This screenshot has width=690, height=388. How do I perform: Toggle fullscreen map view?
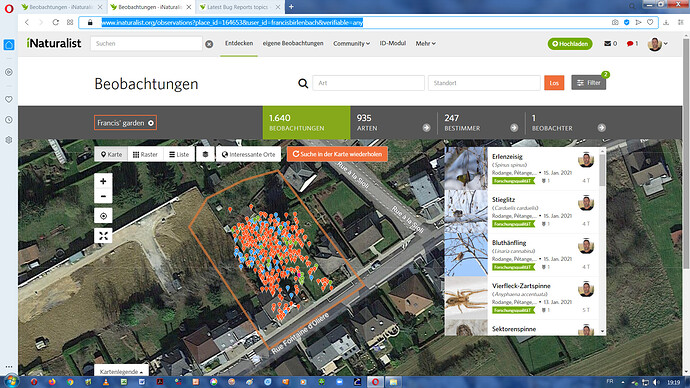tap(103, 236)
